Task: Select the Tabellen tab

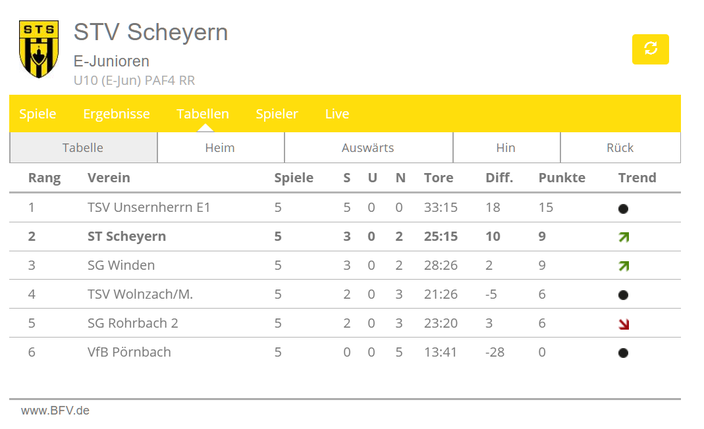Action: pyautogui.click(x=202, y=114)
